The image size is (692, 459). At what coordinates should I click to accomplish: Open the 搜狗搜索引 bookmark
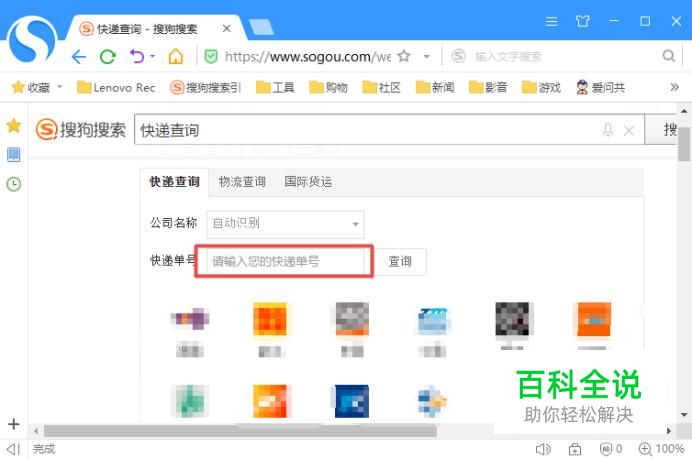(206, 87)
